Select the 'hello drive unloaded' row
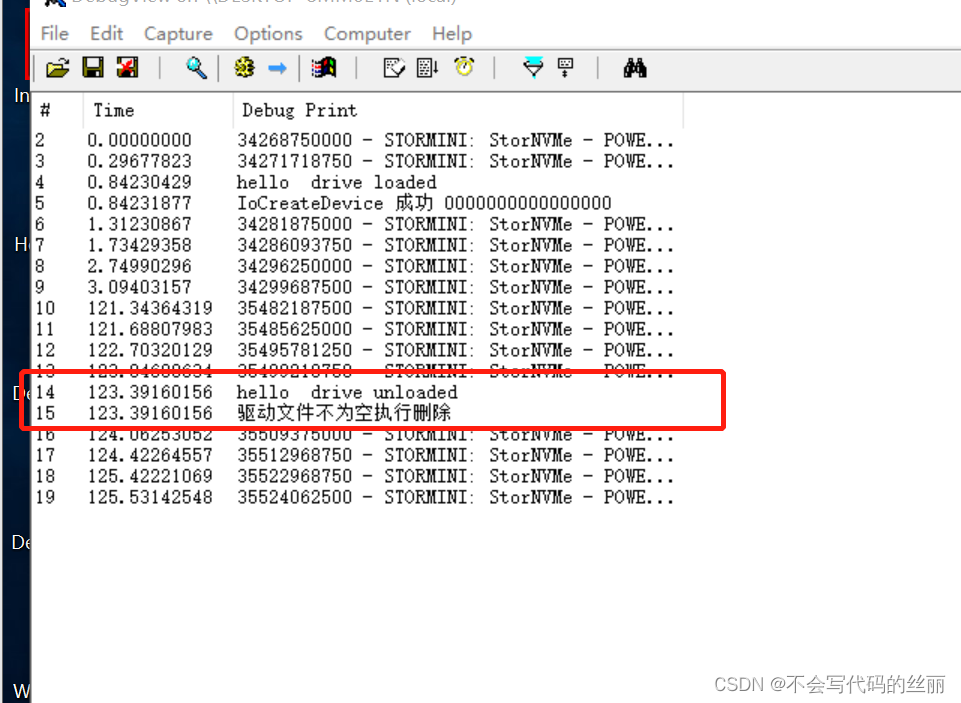This screenshot has height=703, width=961. coord(357,392)
